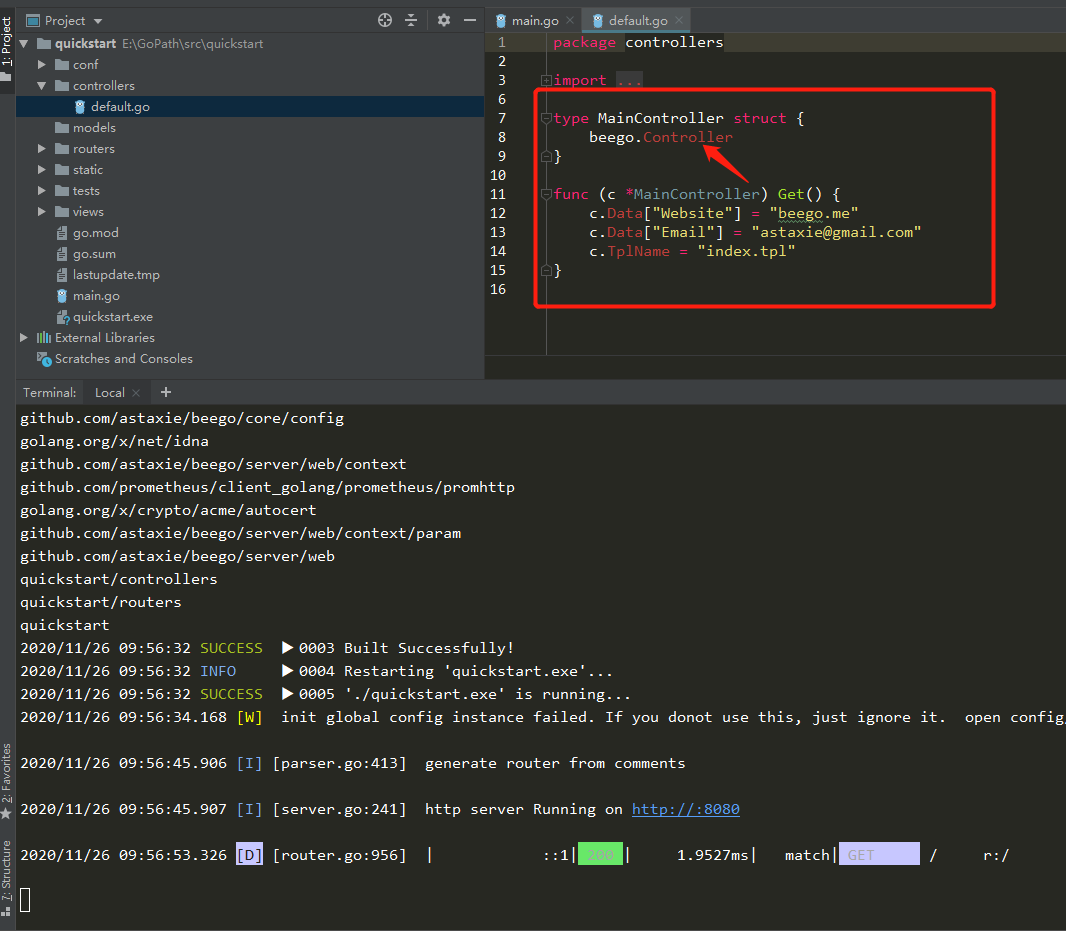The height and width of the screenshot is (931, 1066).
Task: Switch to the default.go editor tab
Action: point(638,21)
